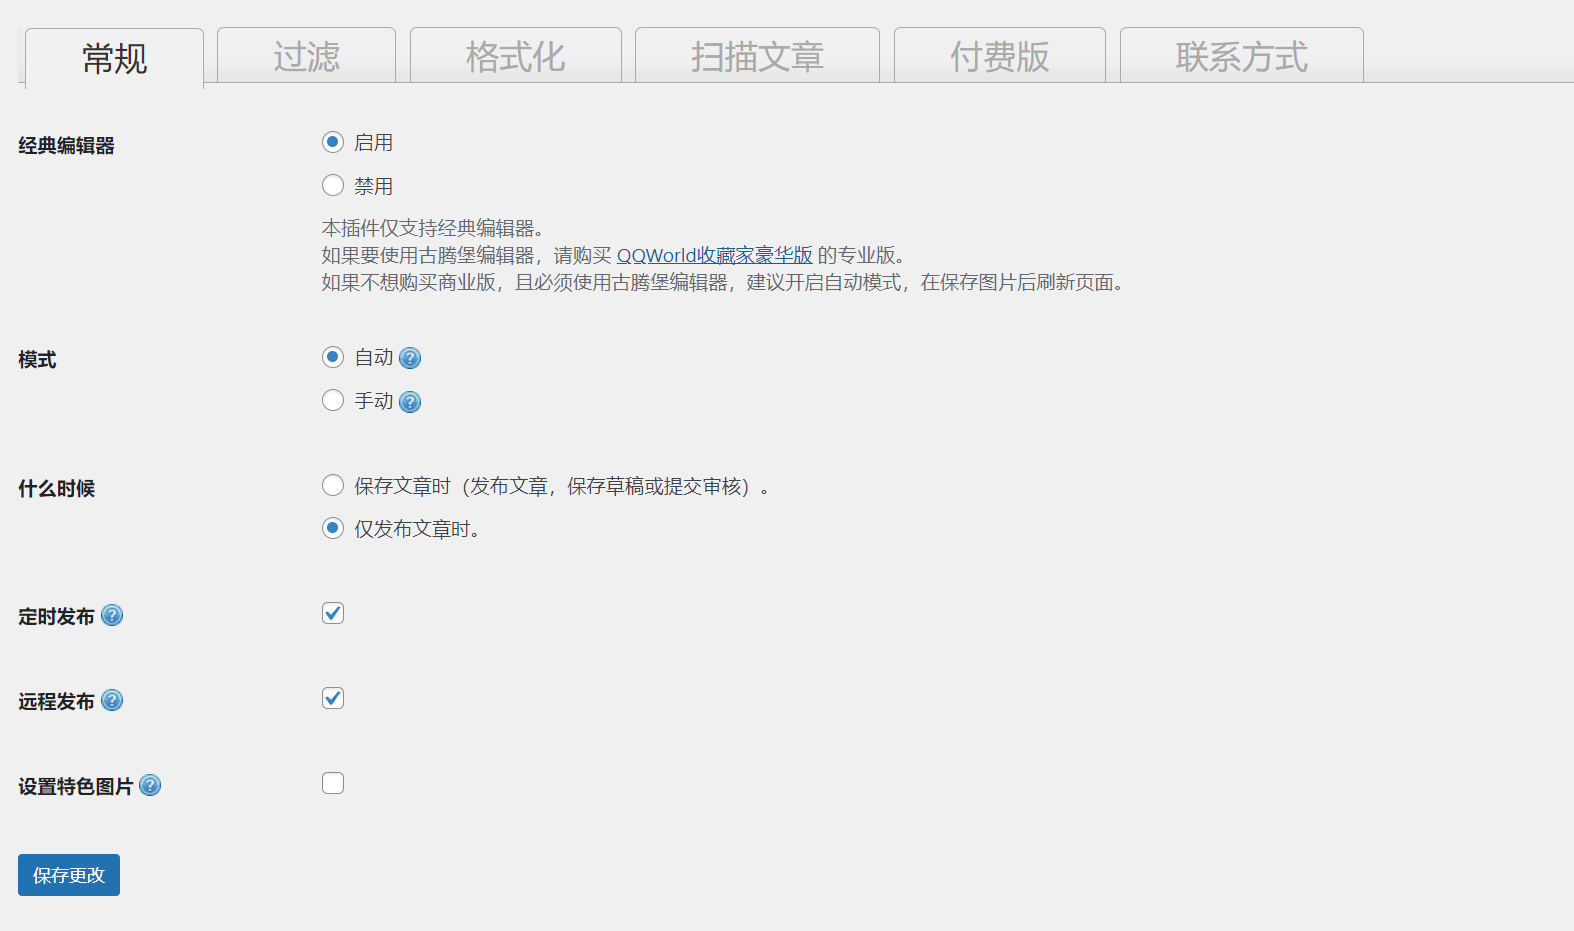This screenshot has height=931, width=1574.
Task: Open the 扫描文章 tab
Action: click(x=758, y=55)
